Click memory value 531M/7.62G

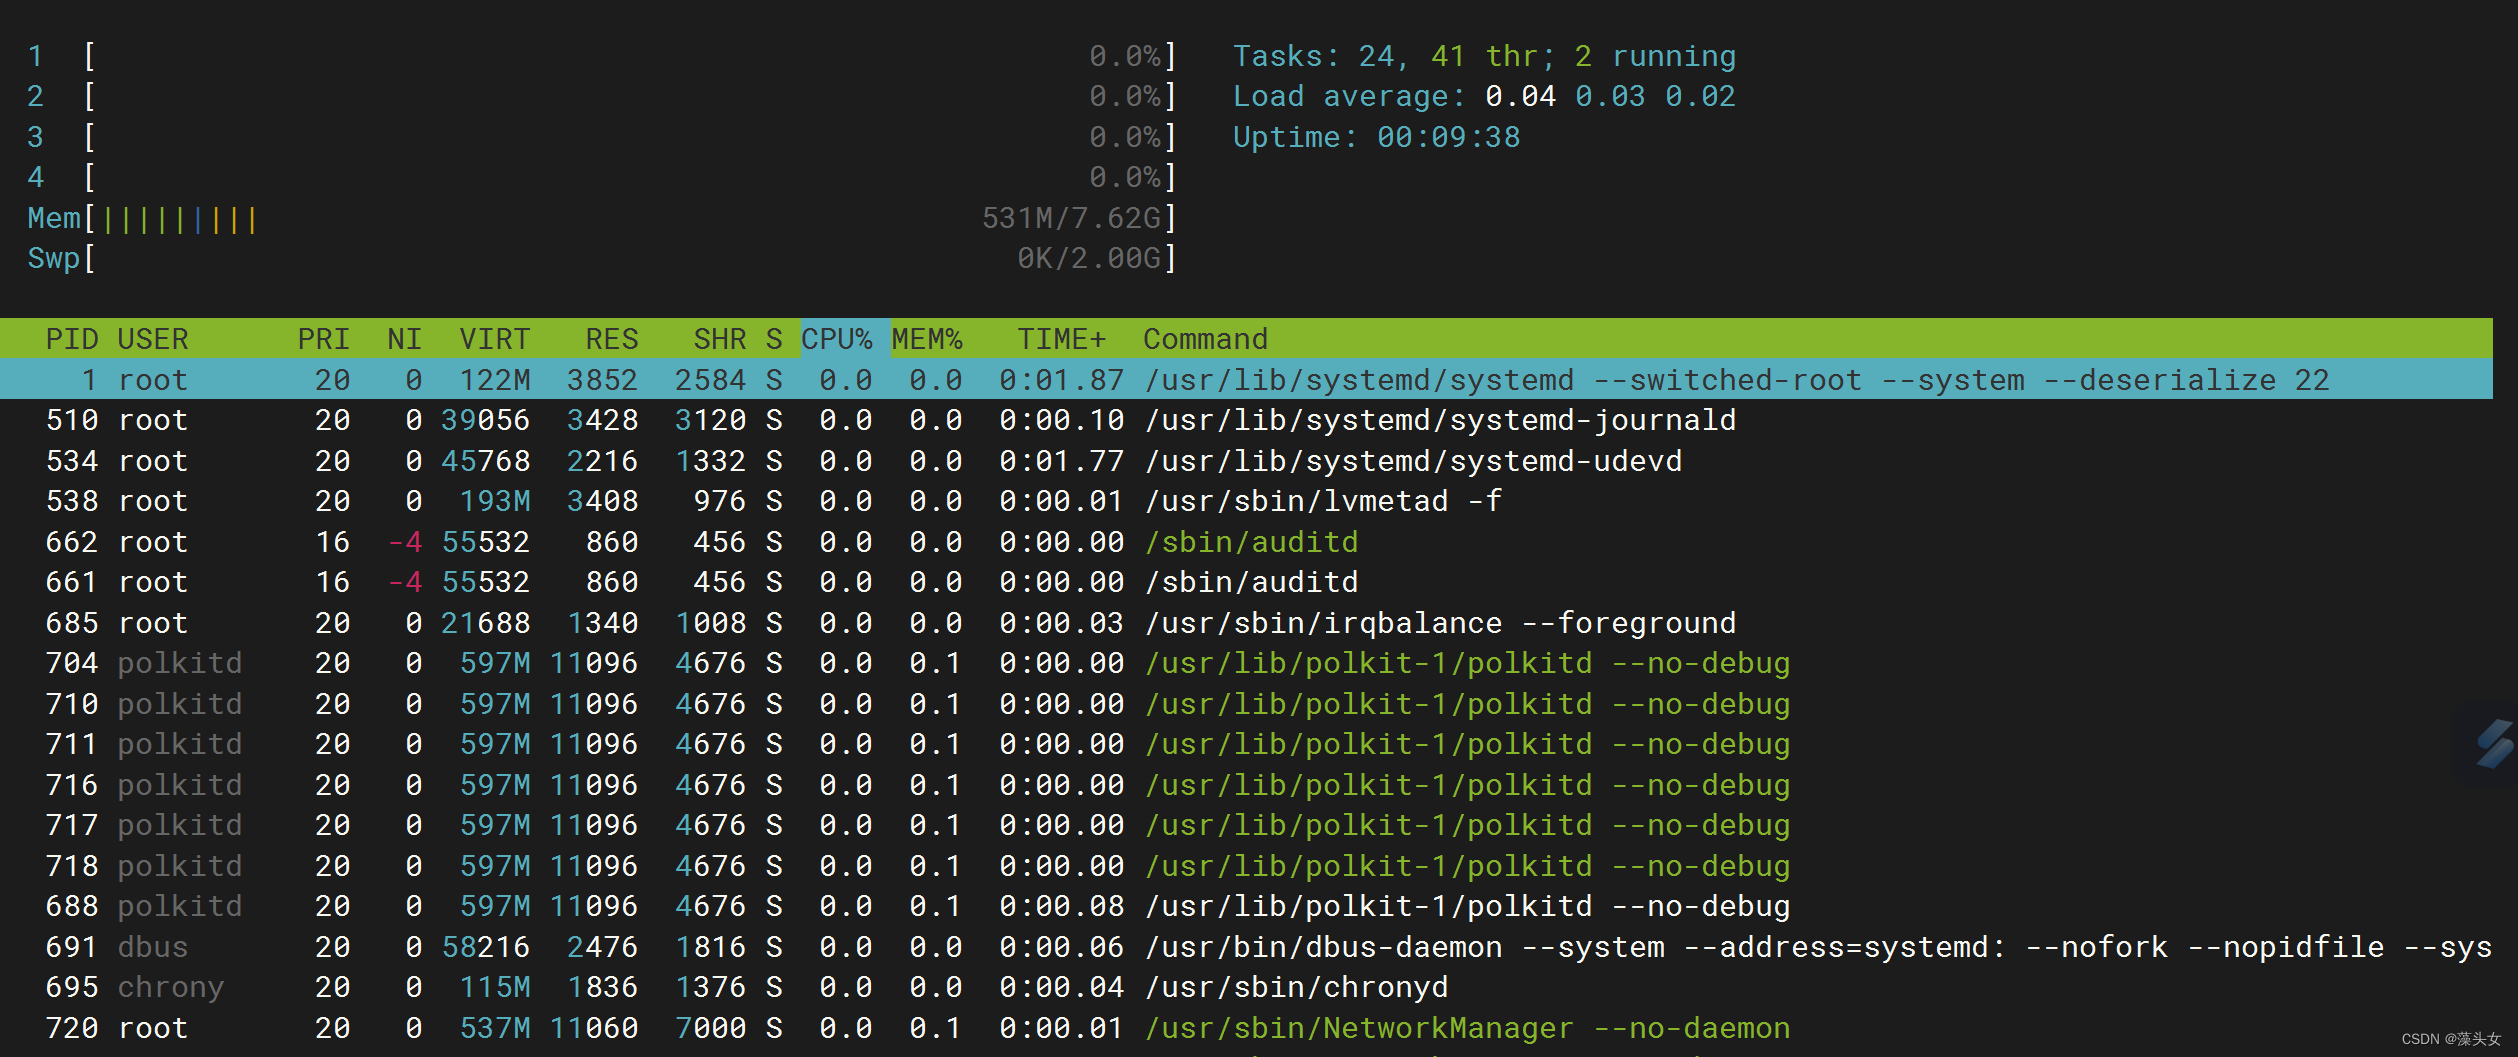tap(1071, 218)
